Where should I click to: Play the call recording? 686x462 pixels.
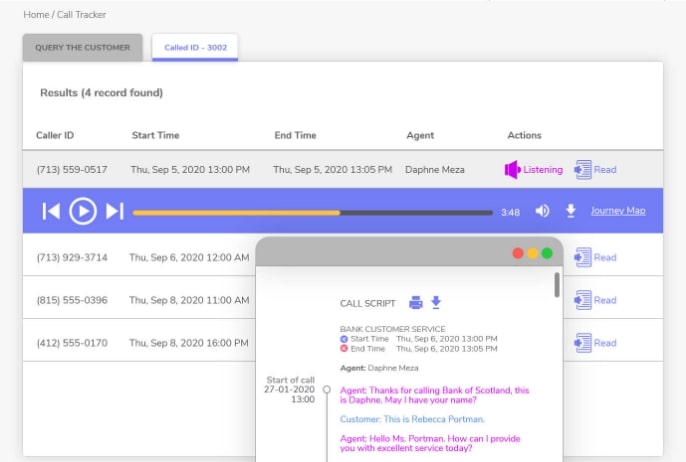pos(83,211)
